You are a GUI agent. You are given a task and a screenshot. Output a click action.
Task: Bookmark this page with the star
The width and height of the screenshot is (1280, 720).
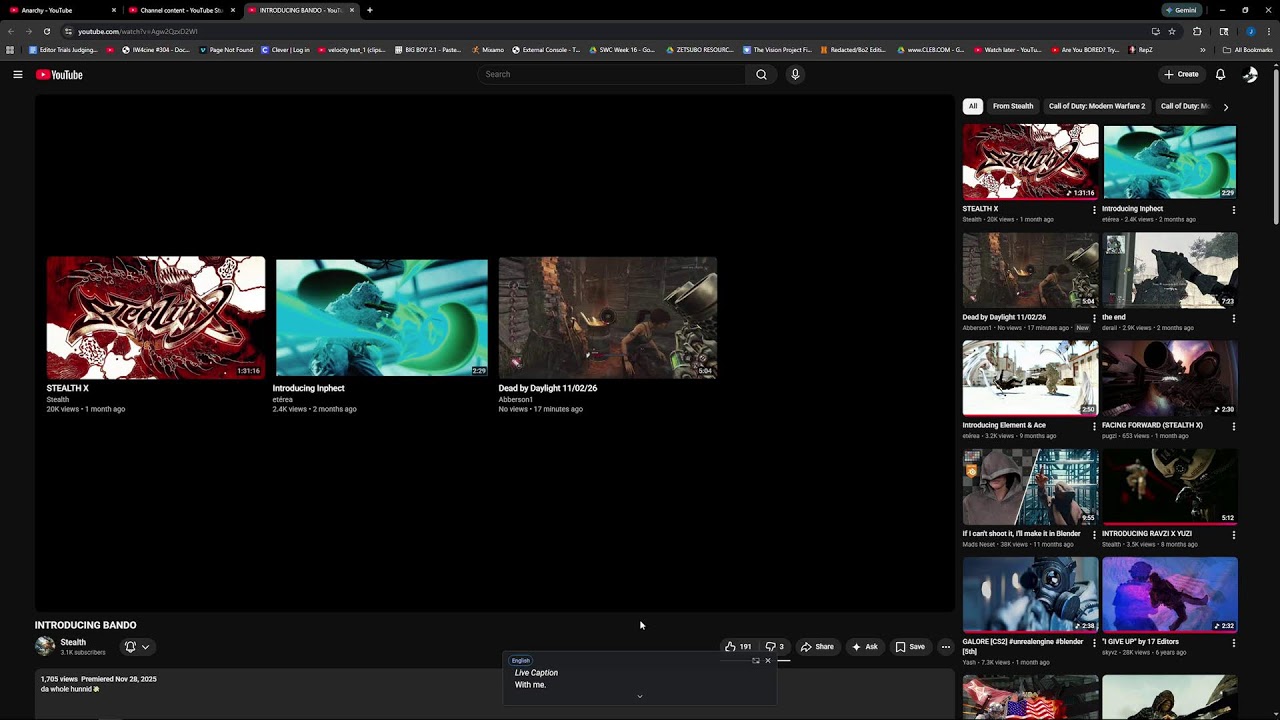point(1172,31)
